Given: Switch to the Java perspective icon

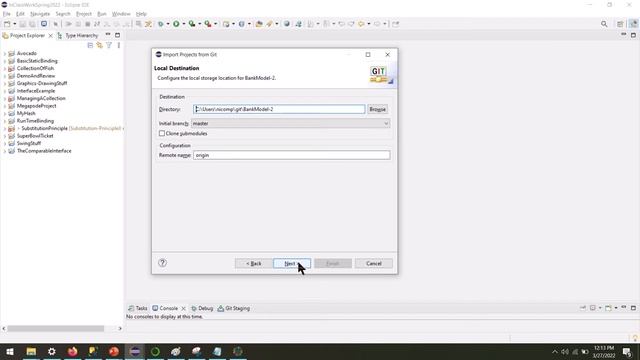Looking at the screenshot, I should point(633,24).
